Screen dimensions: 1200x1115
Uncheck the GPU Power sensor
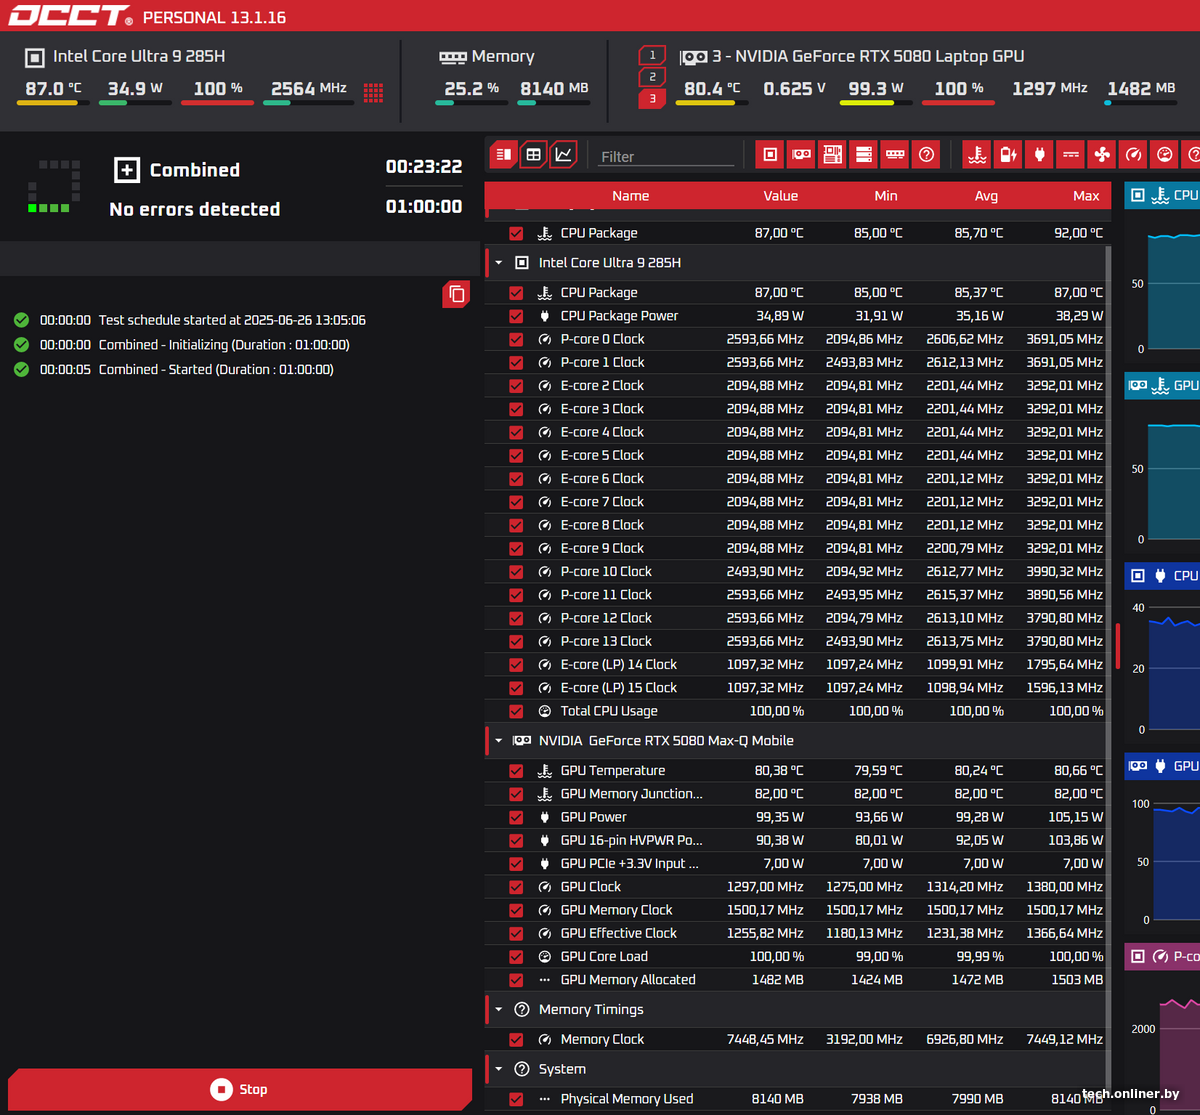click(516, 817)
